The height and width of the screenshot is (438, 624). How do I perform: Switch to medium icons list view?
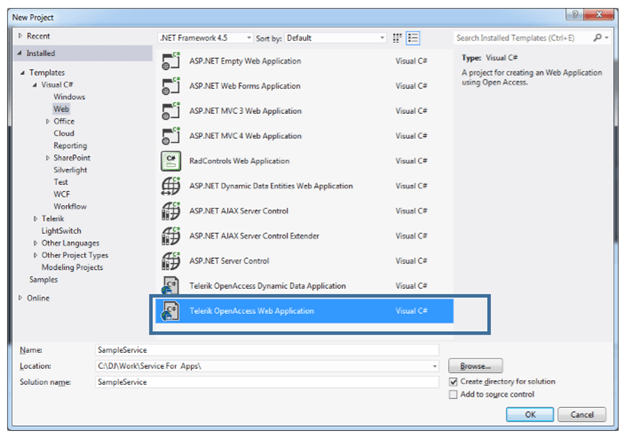point(413,38)
